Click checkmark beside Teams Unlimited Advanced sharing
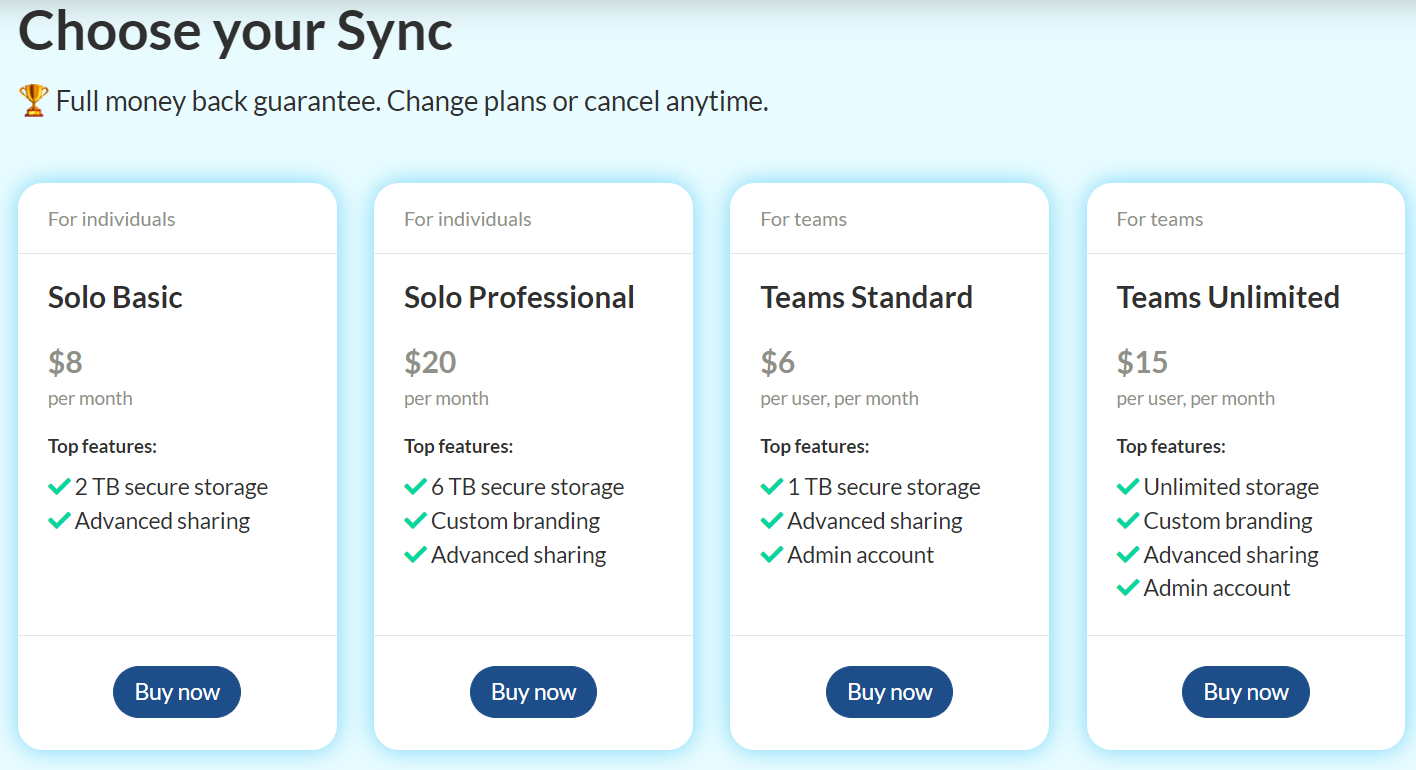 [x=1128, y=555]
